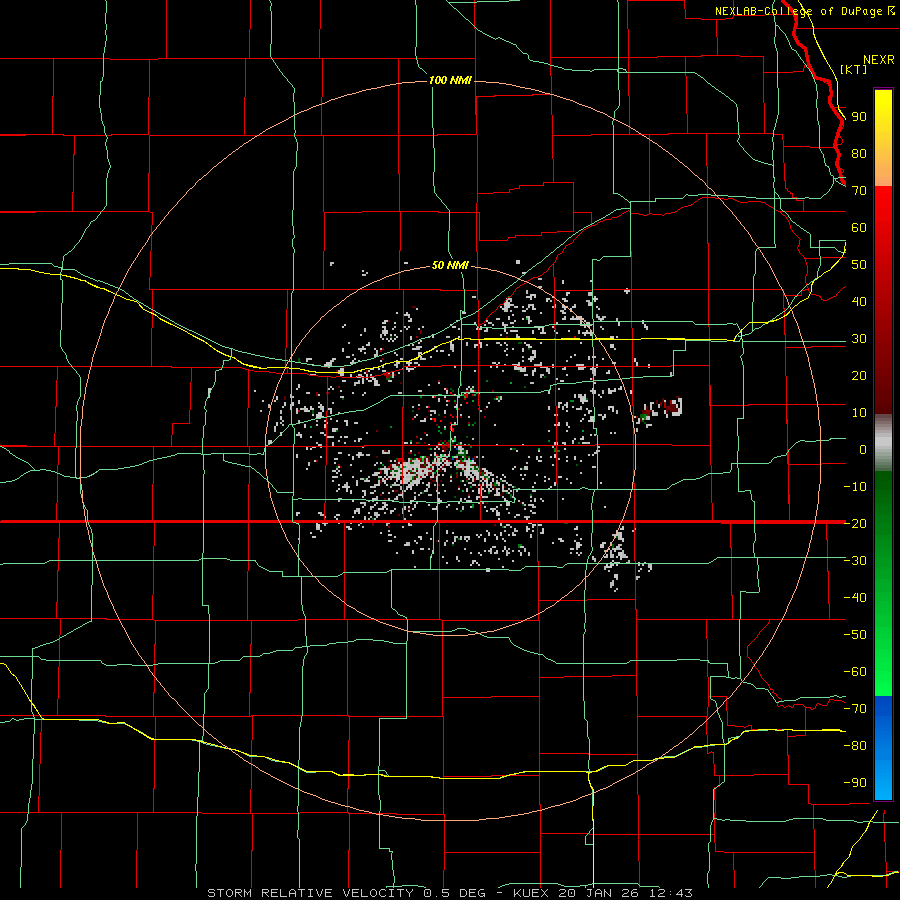
Task: Click the -20 scale value
Action: (855, 523)
